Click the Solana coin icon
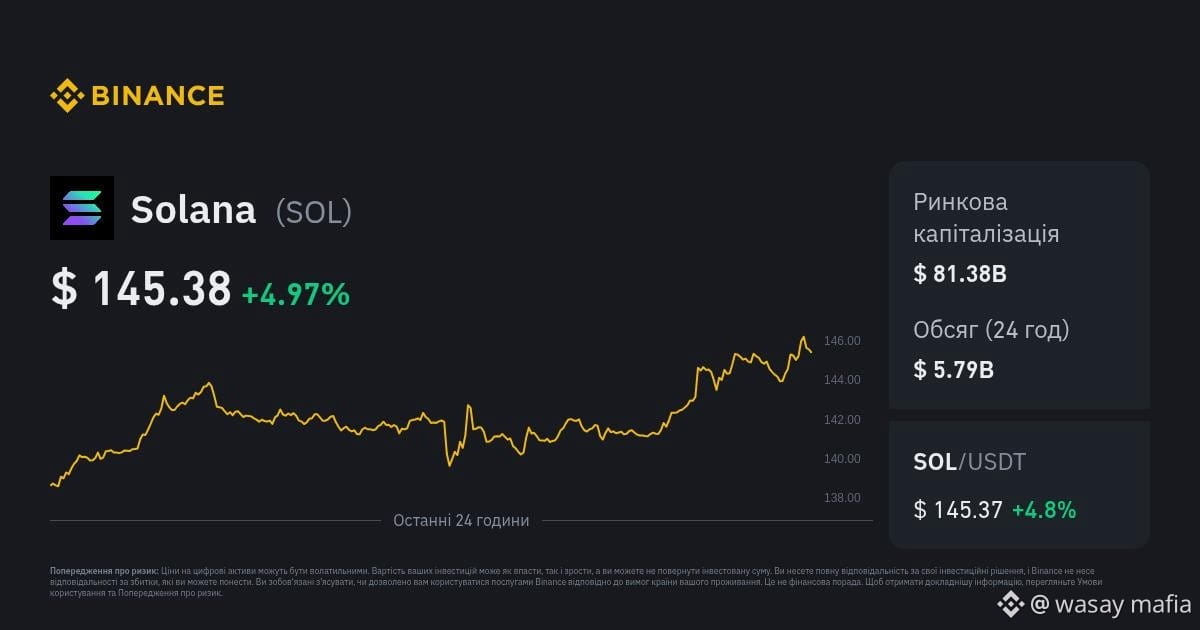Image resolution: width=1200 pixels, height=630 pixels. pyautogui.click(x=82, y=208)
